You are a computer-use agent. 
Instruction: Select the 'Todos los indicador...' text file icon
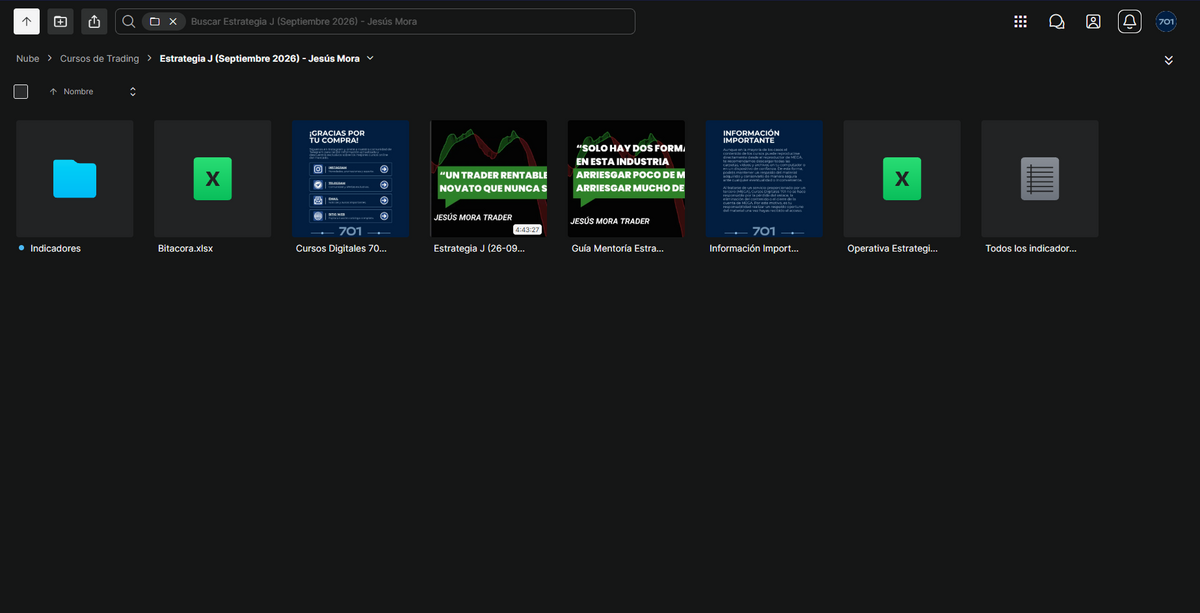[x=1040, y=179]
